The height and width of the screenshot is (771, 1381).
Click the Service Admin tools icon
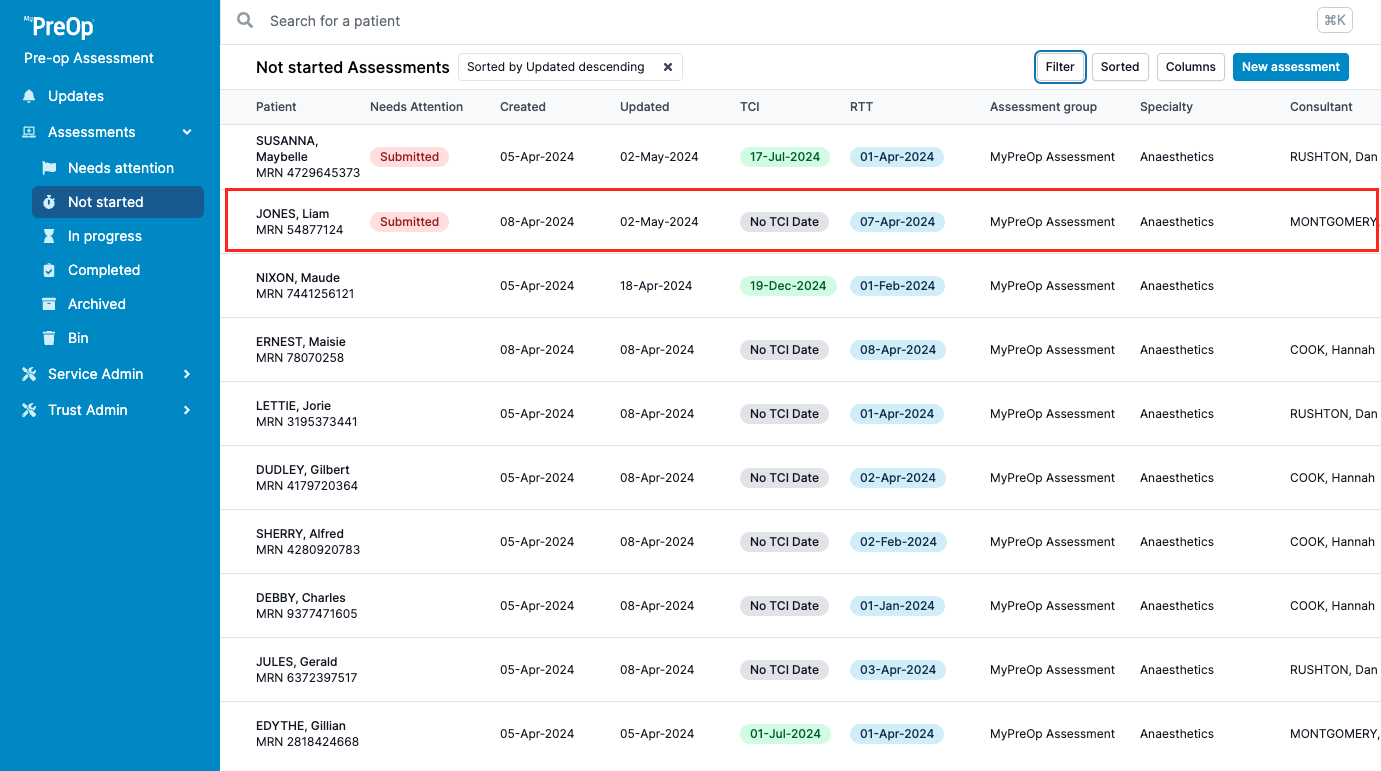point(29,374)
